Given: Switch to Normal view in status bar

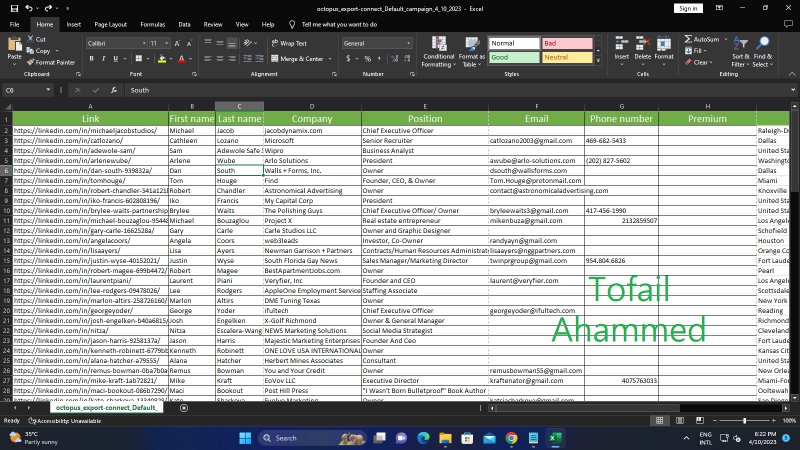Looking at the screenshot, I should (659, 420).
